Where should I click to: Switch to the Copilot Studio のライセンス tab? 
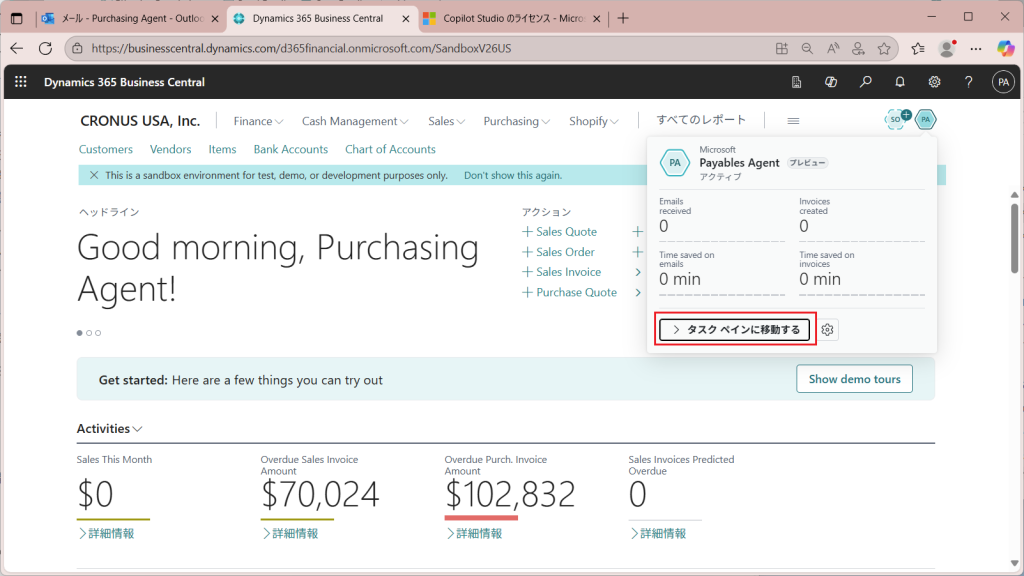513,18
